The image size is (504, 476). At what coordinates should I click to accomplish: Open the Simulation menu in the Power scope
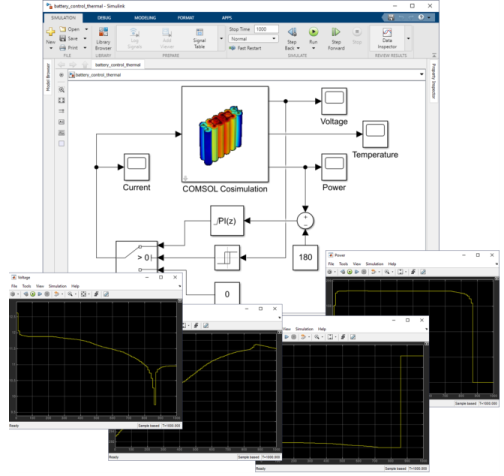point(374,264)
